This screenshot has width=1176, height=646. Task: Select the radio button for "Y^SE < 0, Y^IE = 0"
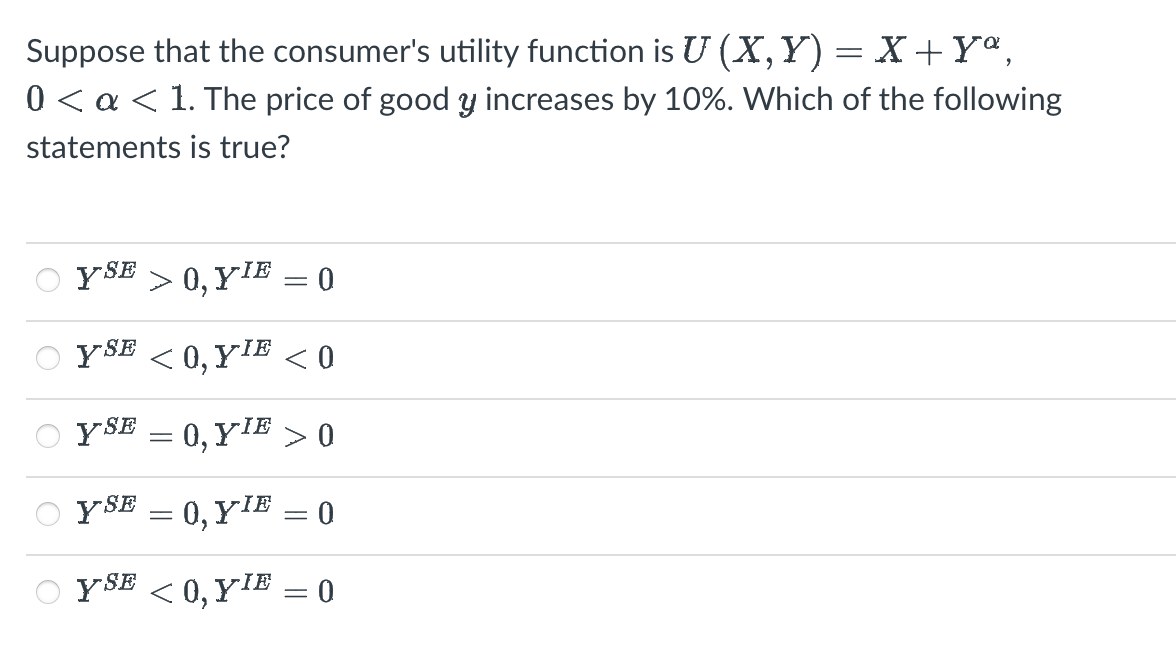(x=46, y=591)
